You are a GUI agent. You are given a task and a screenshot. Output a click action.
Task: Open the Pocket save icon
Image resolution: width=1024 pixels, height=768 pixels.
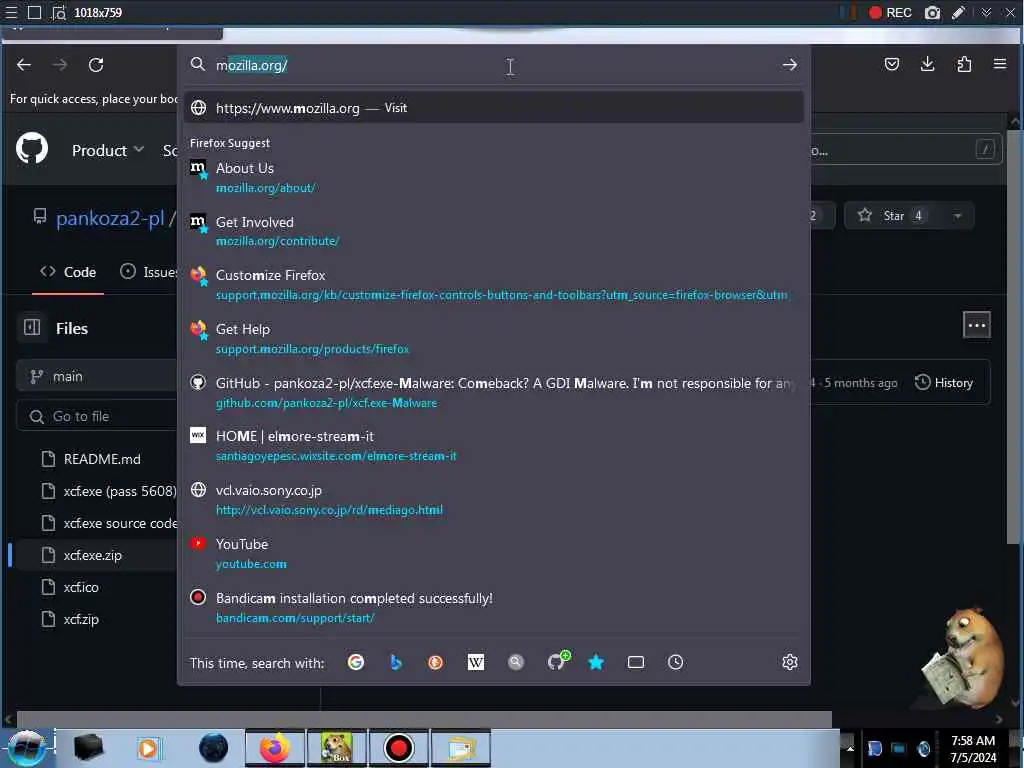[891, 64]
